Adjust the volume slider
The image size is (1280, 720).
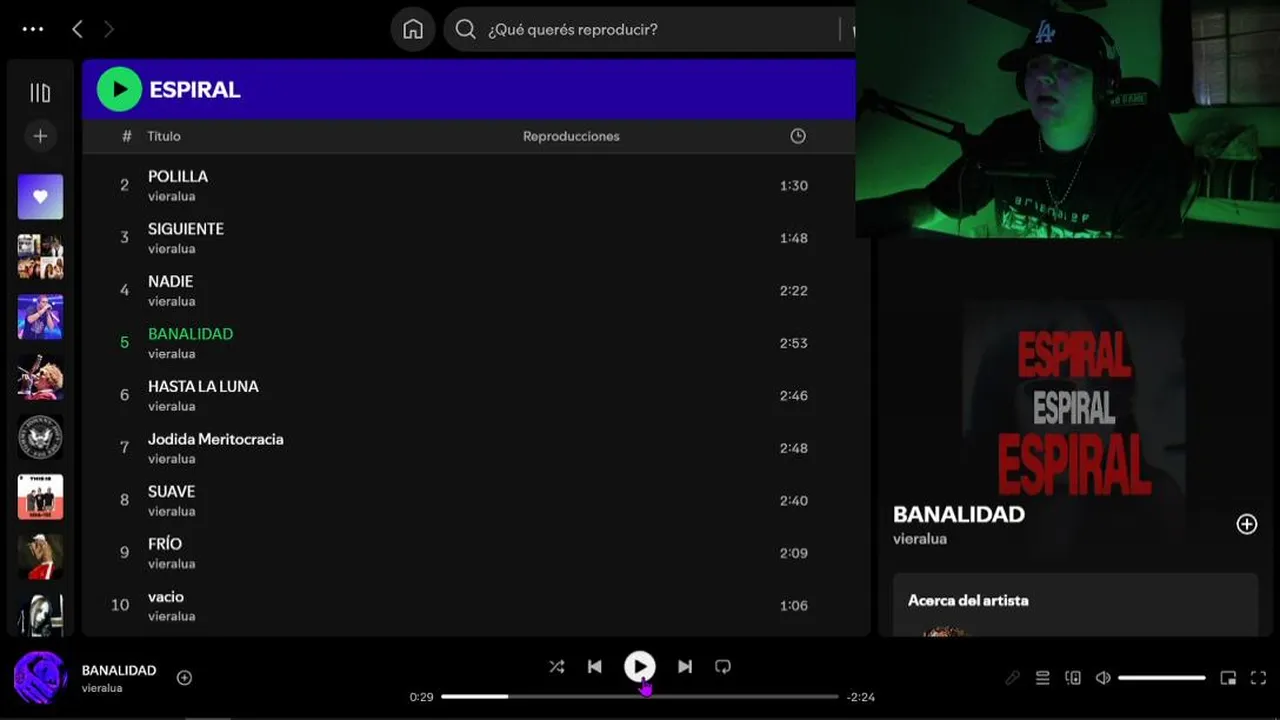[1162, 678]
